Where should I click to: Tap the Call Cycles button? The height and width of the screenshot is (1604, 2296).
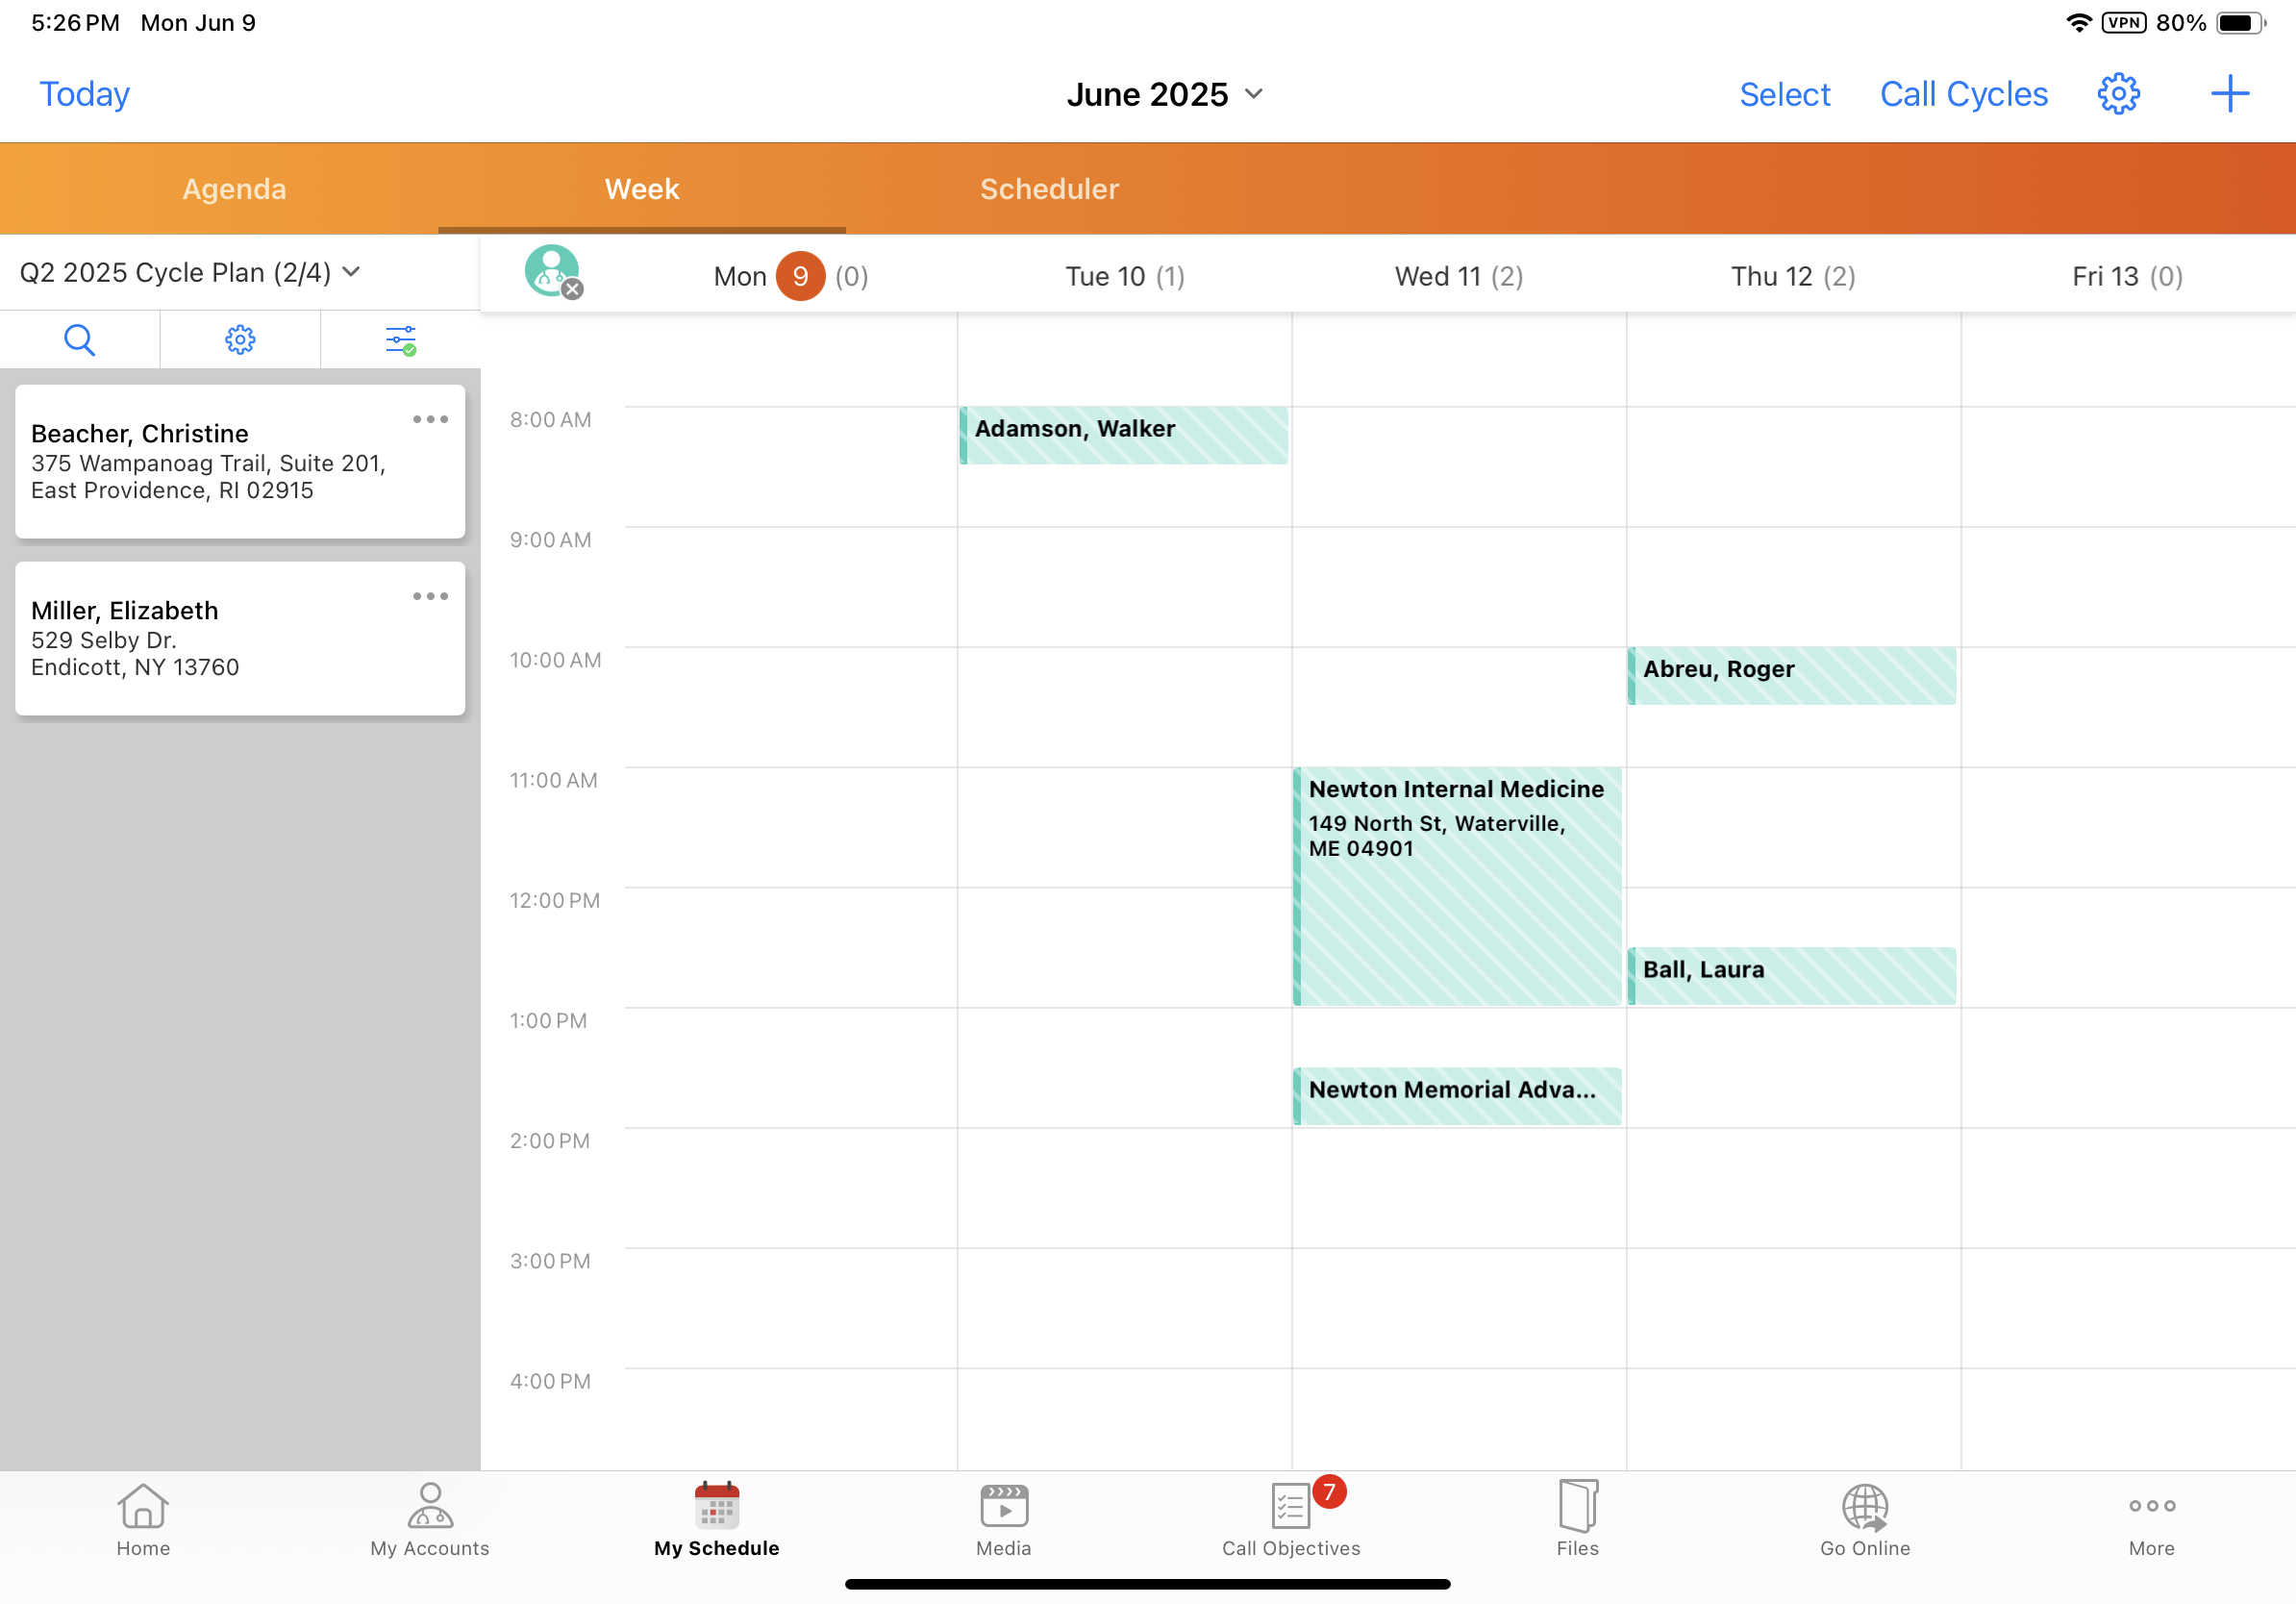pyautogui.click(x=1963, y=94)
